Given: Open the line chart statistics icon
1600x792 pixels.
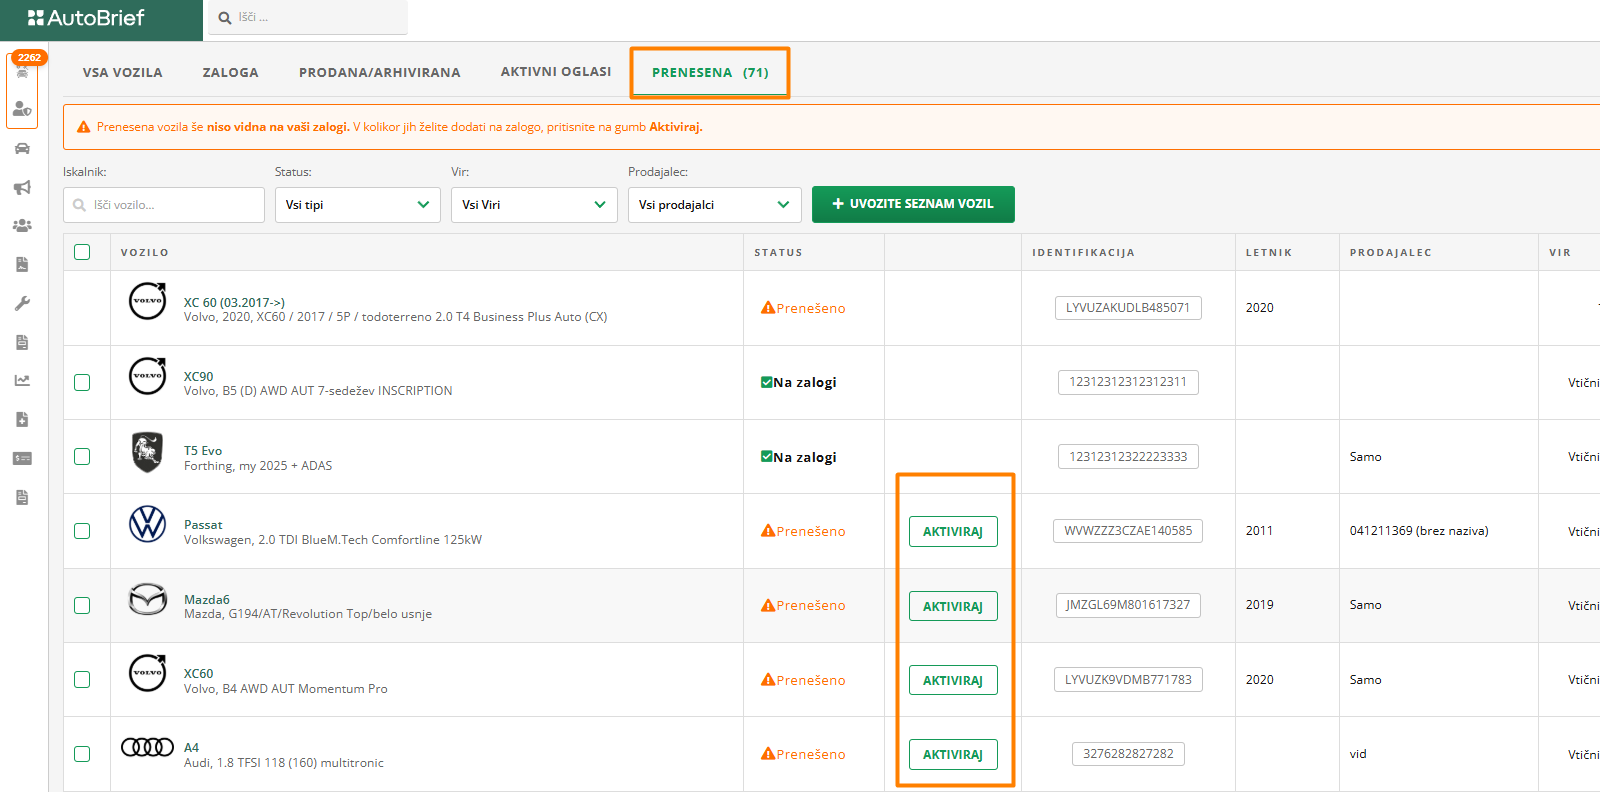Looking at the screenshot, I should 22,380.
